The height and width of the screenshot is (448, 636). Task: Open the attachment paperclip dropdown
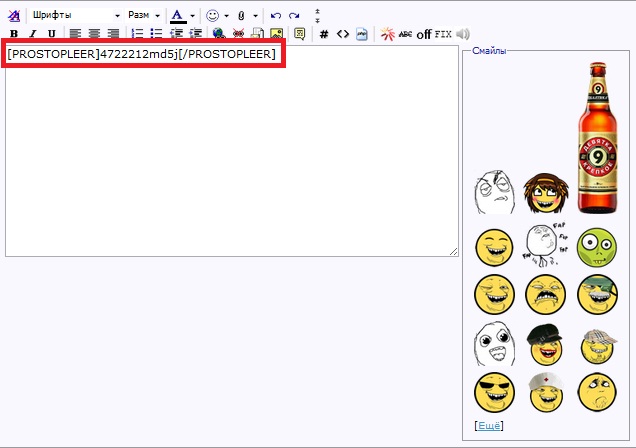(255, 16)
